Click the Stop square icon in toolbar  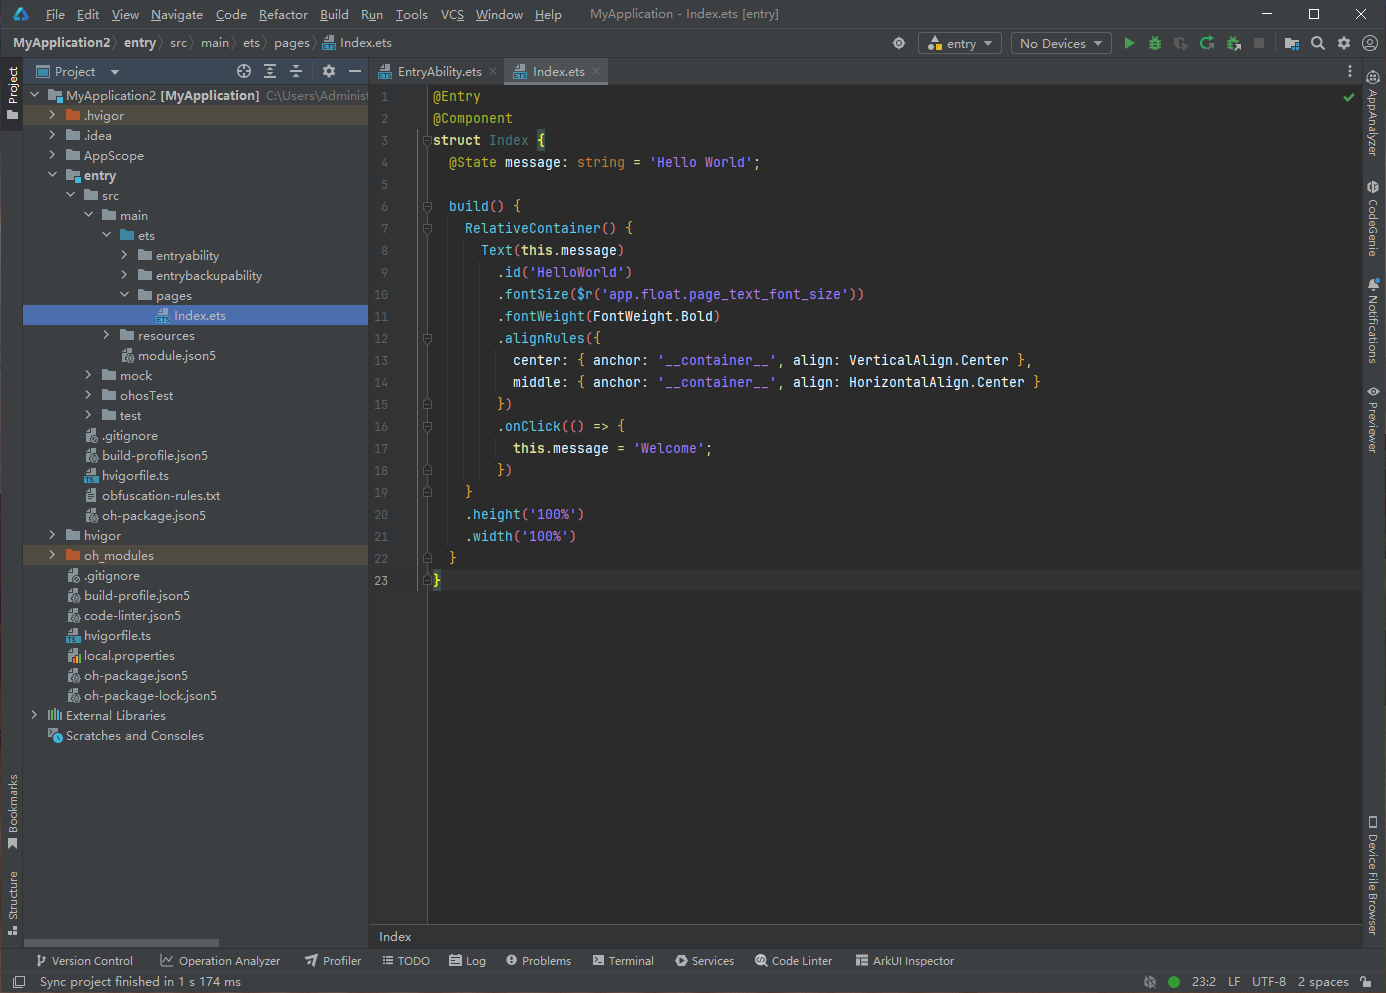pos(1259,43)
